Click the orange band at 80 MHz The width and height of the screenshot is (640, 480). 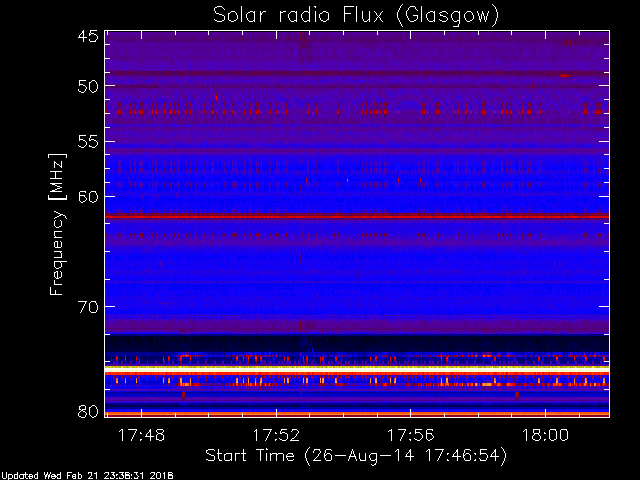coord(357,414)
